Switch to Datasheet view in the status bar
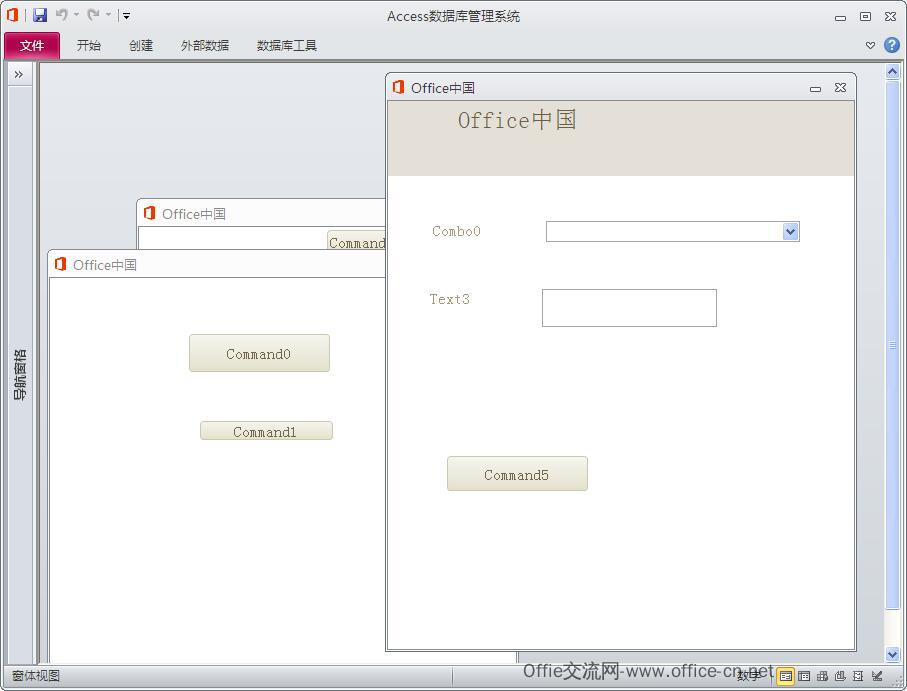Image resolution: width=907 pixels, height=691 pixels. pos(804,675)
